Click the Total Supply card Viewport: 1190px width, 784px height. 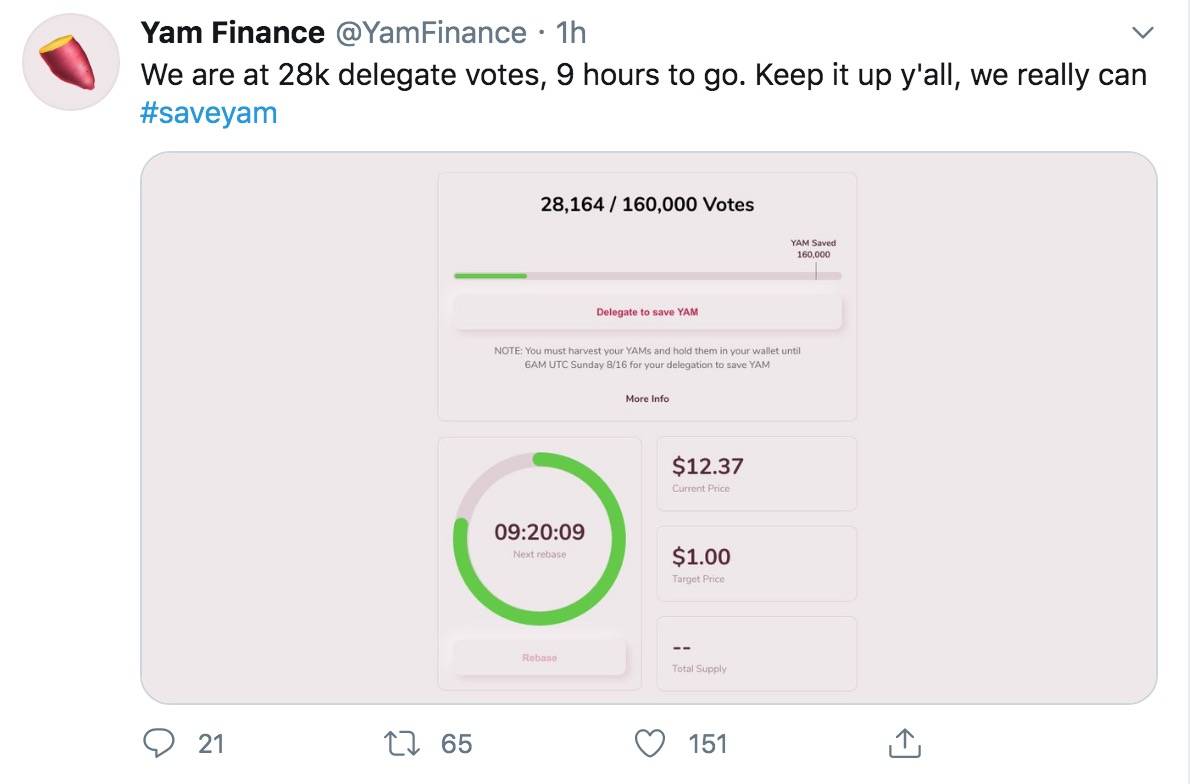coord(756,654)
